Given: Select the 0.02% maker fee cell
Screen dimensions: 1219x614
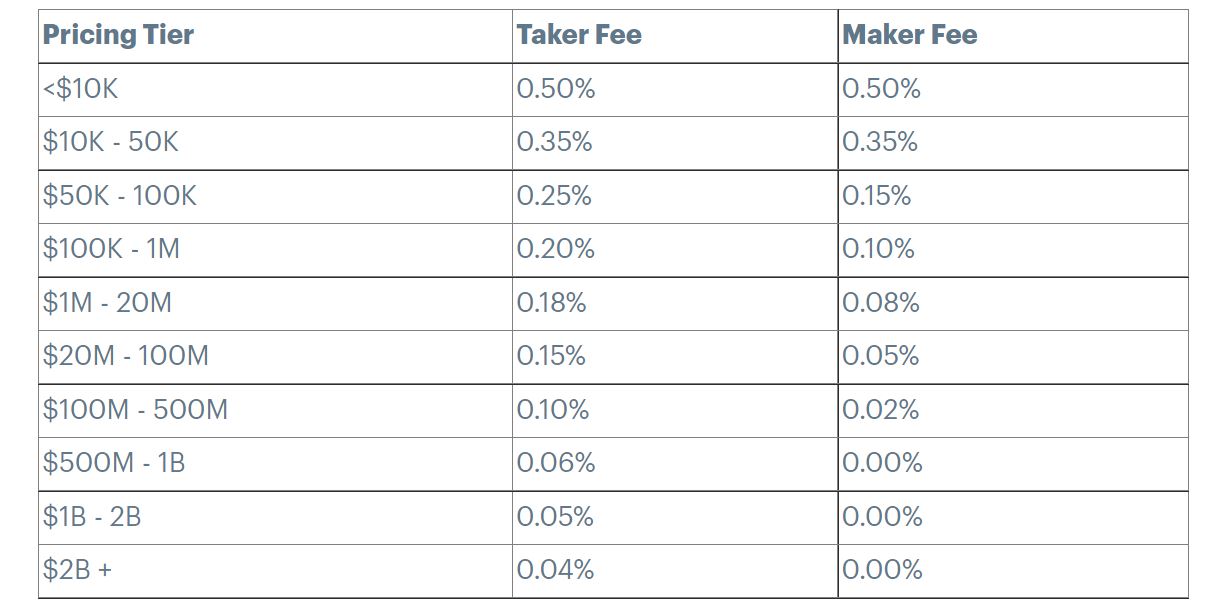Looking at the screenshot, I should point(1013,411).
